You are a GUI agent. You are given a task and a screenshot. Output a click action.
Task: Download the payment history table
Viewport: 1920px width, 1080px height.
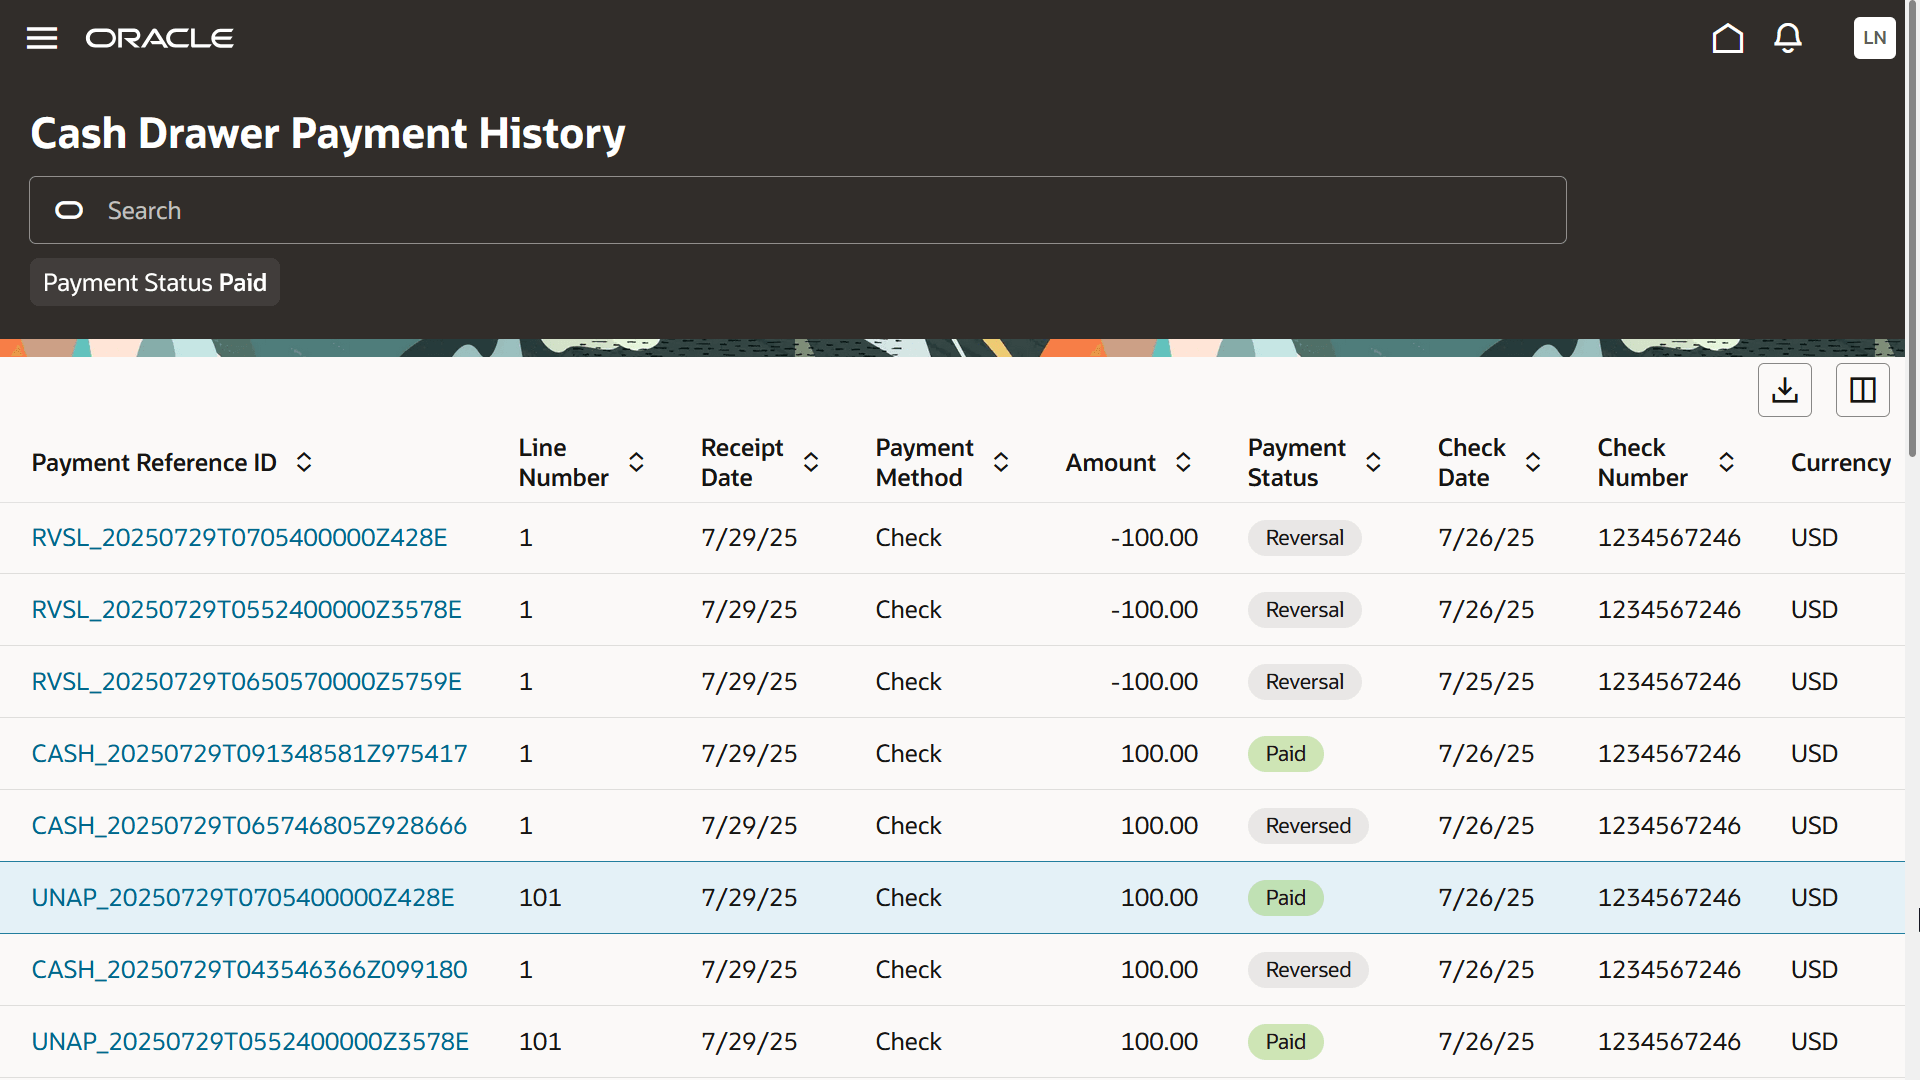[x=1785, y=390]
